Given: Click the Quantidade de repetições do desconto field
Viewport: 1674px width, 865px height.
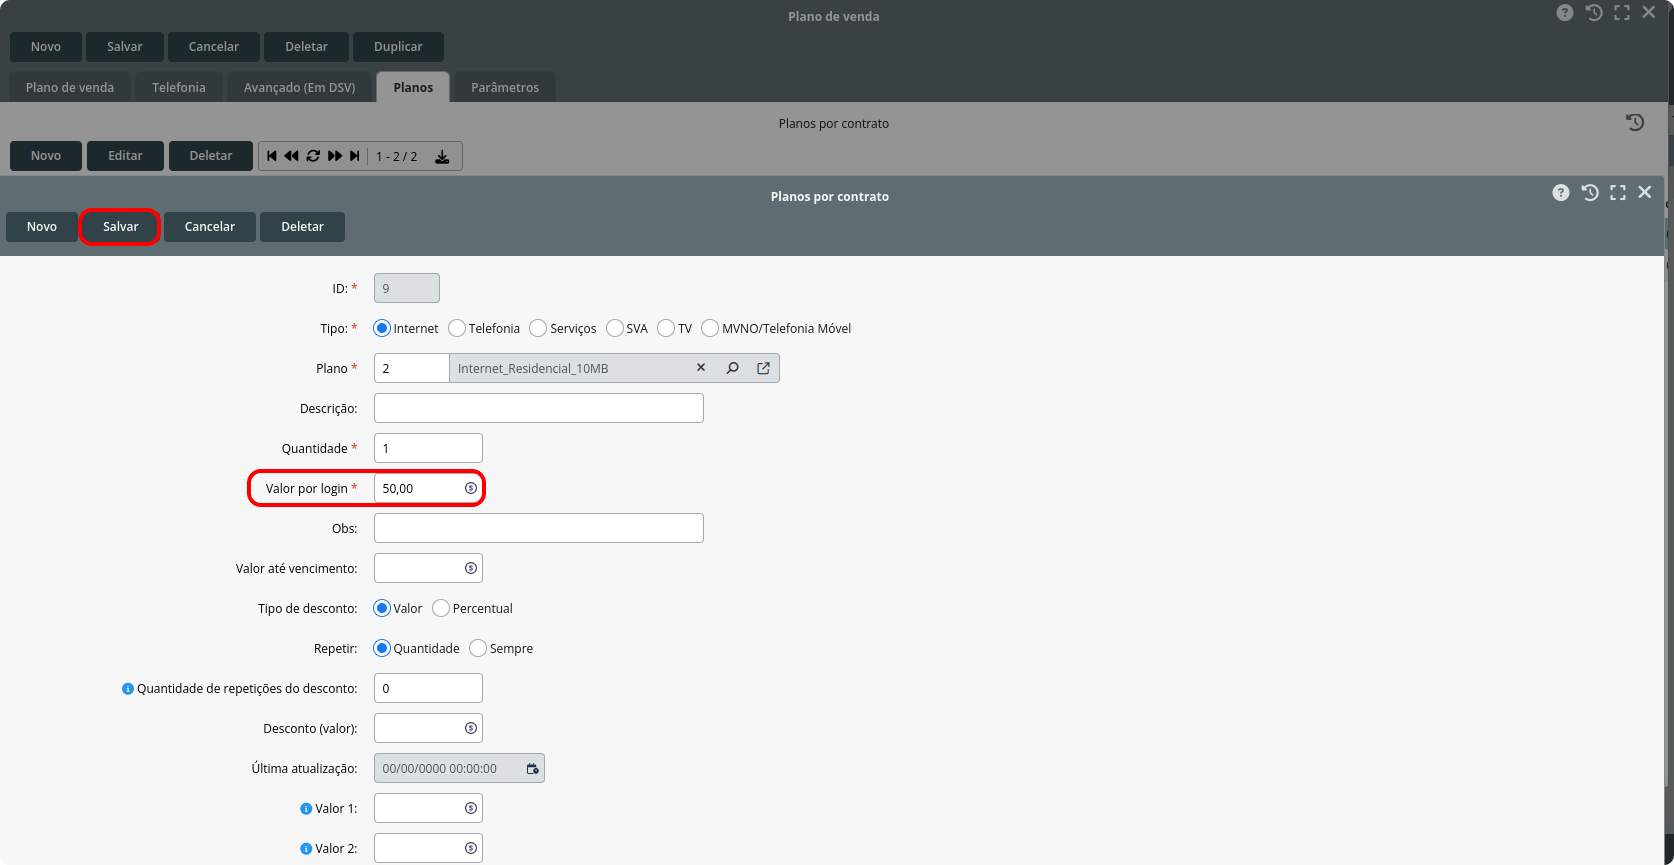Looking at the screenshot, I should (428, 688).
